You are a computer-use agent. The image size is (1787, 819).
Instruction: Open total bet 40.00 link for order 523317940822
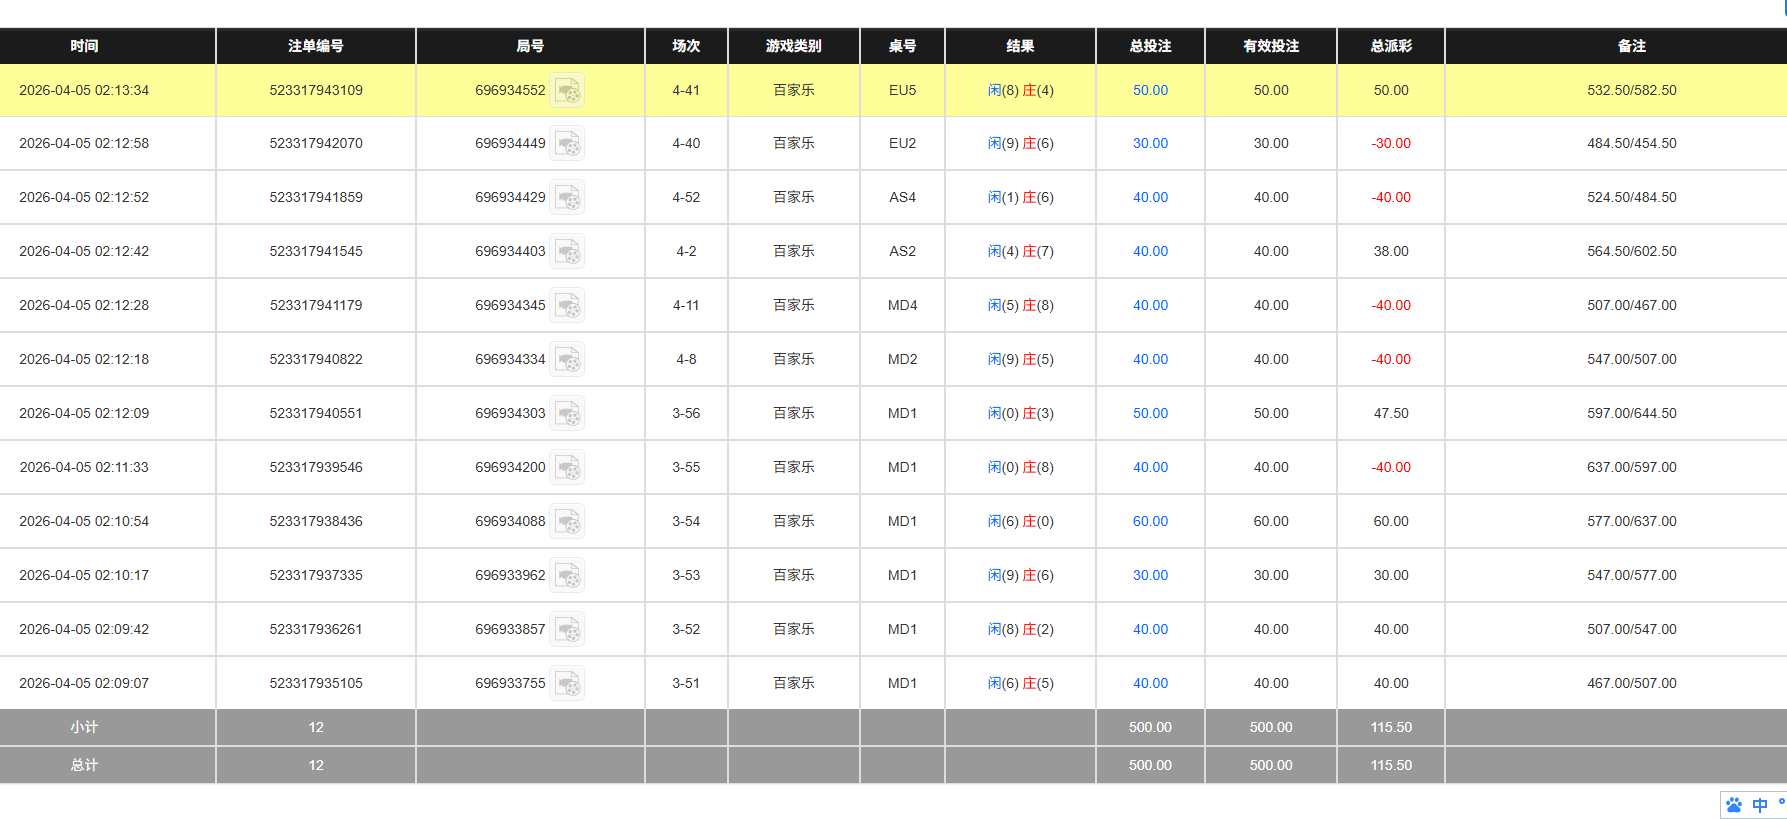[1150, 359]
